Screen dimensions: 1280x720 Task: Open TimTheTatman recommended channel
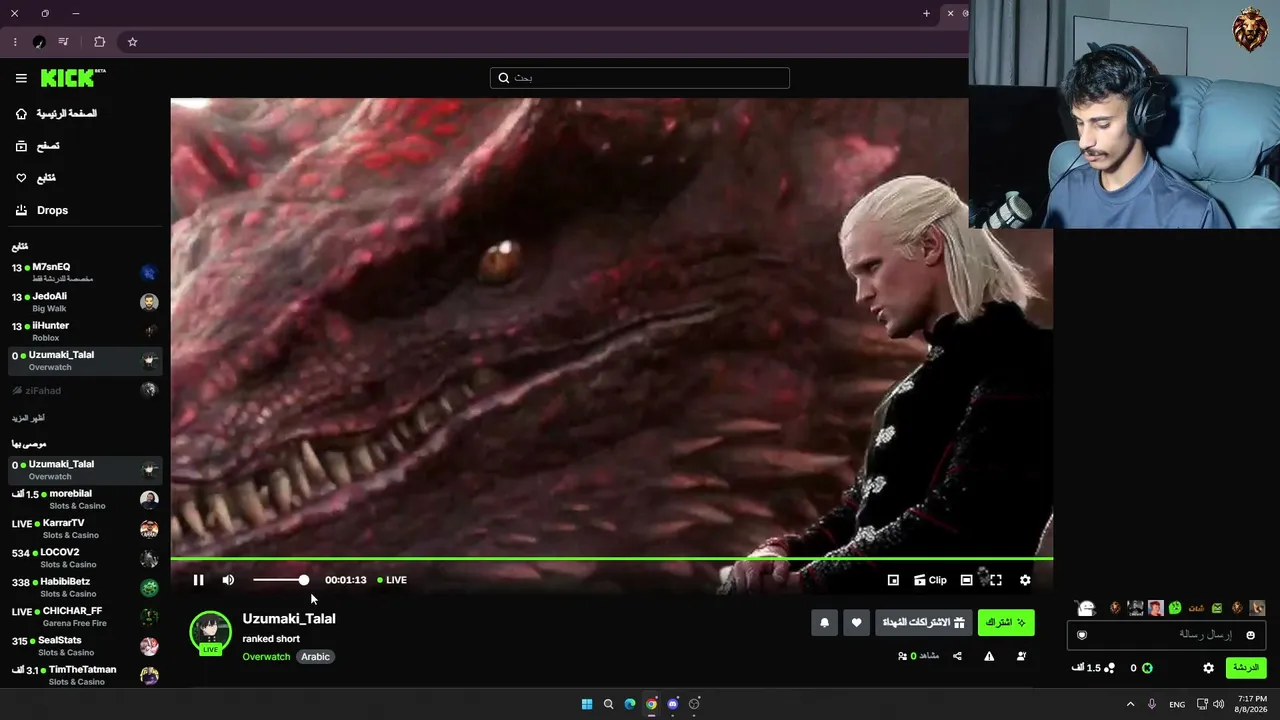click(85, 675)
